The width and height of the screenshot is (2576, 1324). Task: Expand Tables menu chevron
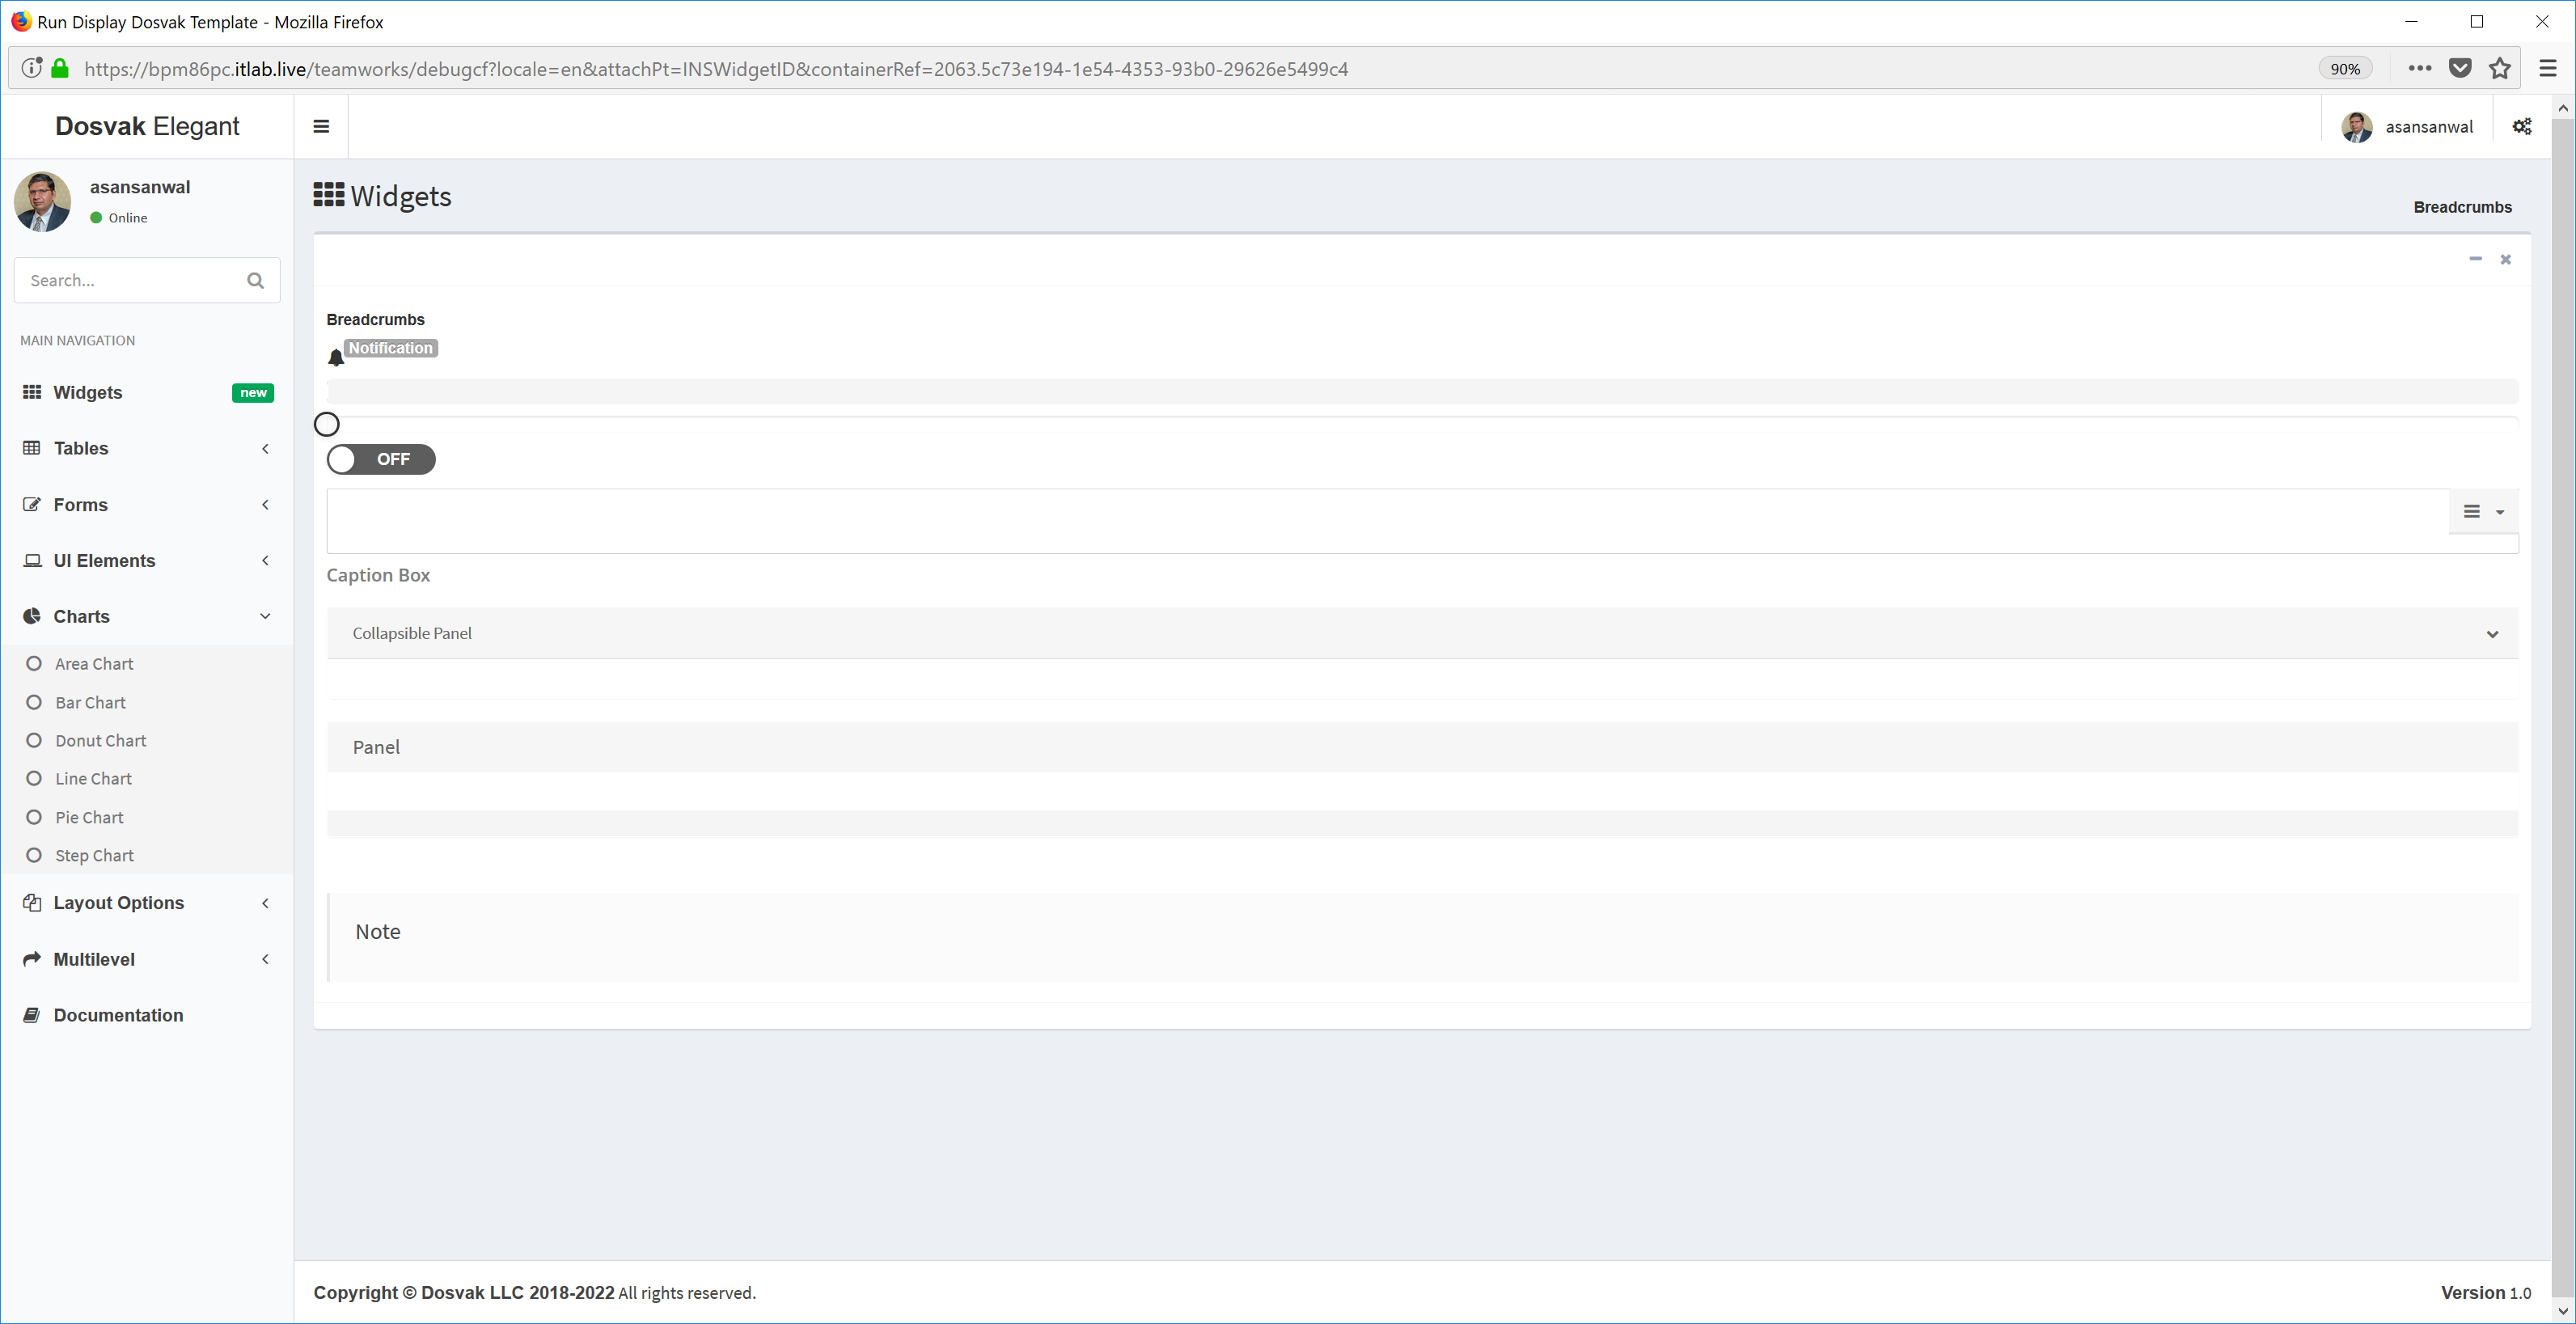tap(265, 448)
